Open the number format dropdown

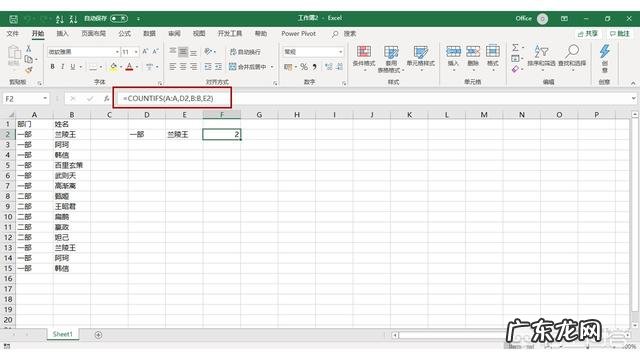coord(340,52)
